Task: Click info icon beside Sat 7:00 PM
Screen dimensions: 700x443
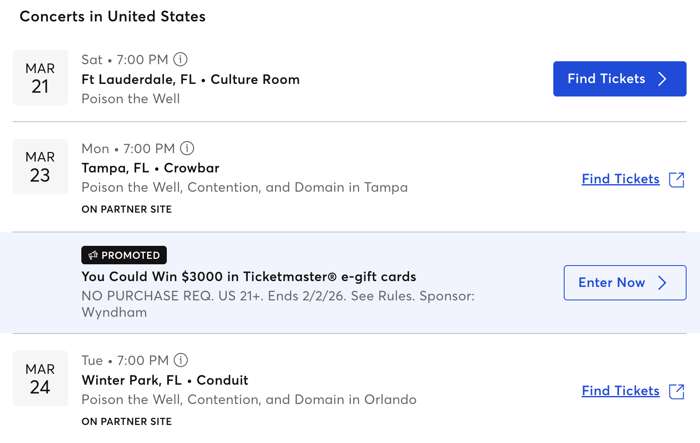Action: (x=181, y=59)
